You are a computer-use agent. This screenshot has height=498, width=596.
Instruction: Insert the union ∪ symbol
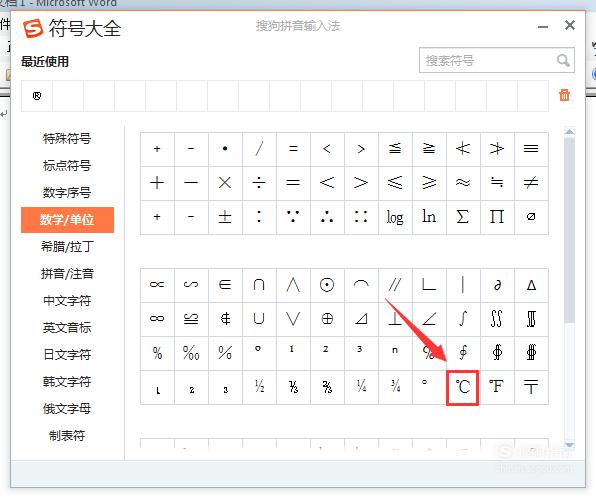click(x=259, y=319)
